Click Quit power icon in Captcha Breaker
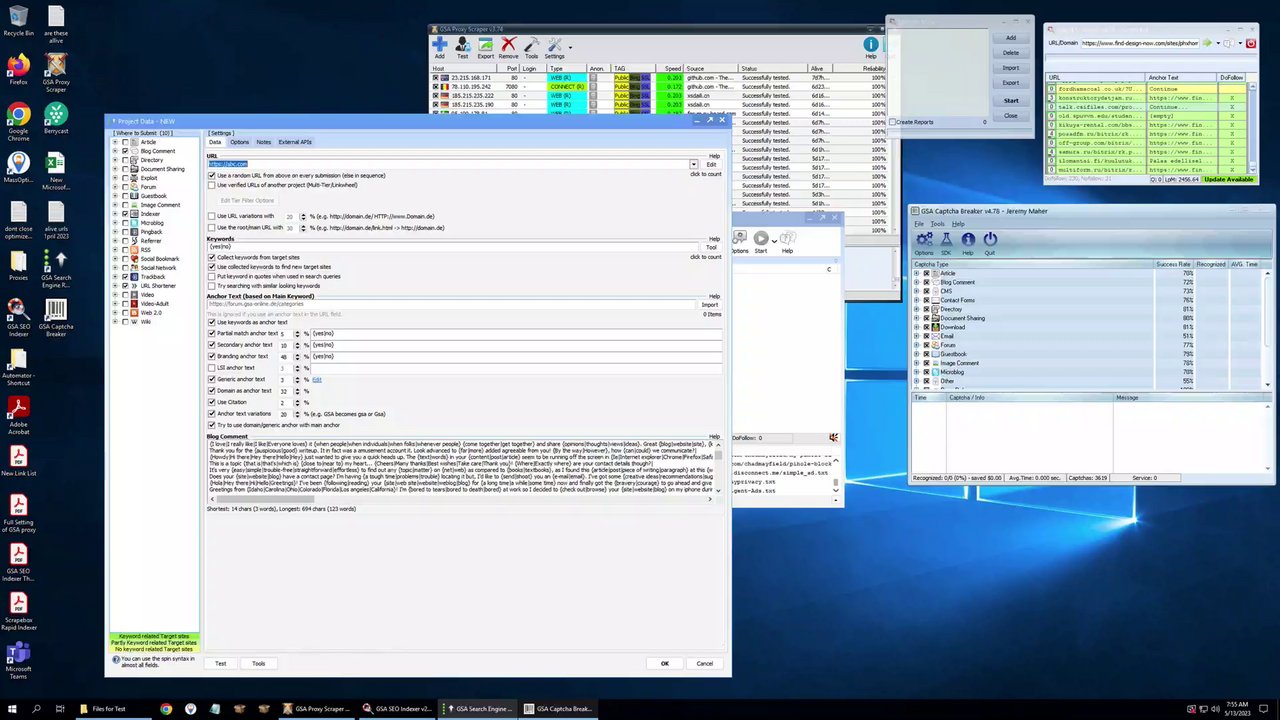 point(990,242)
